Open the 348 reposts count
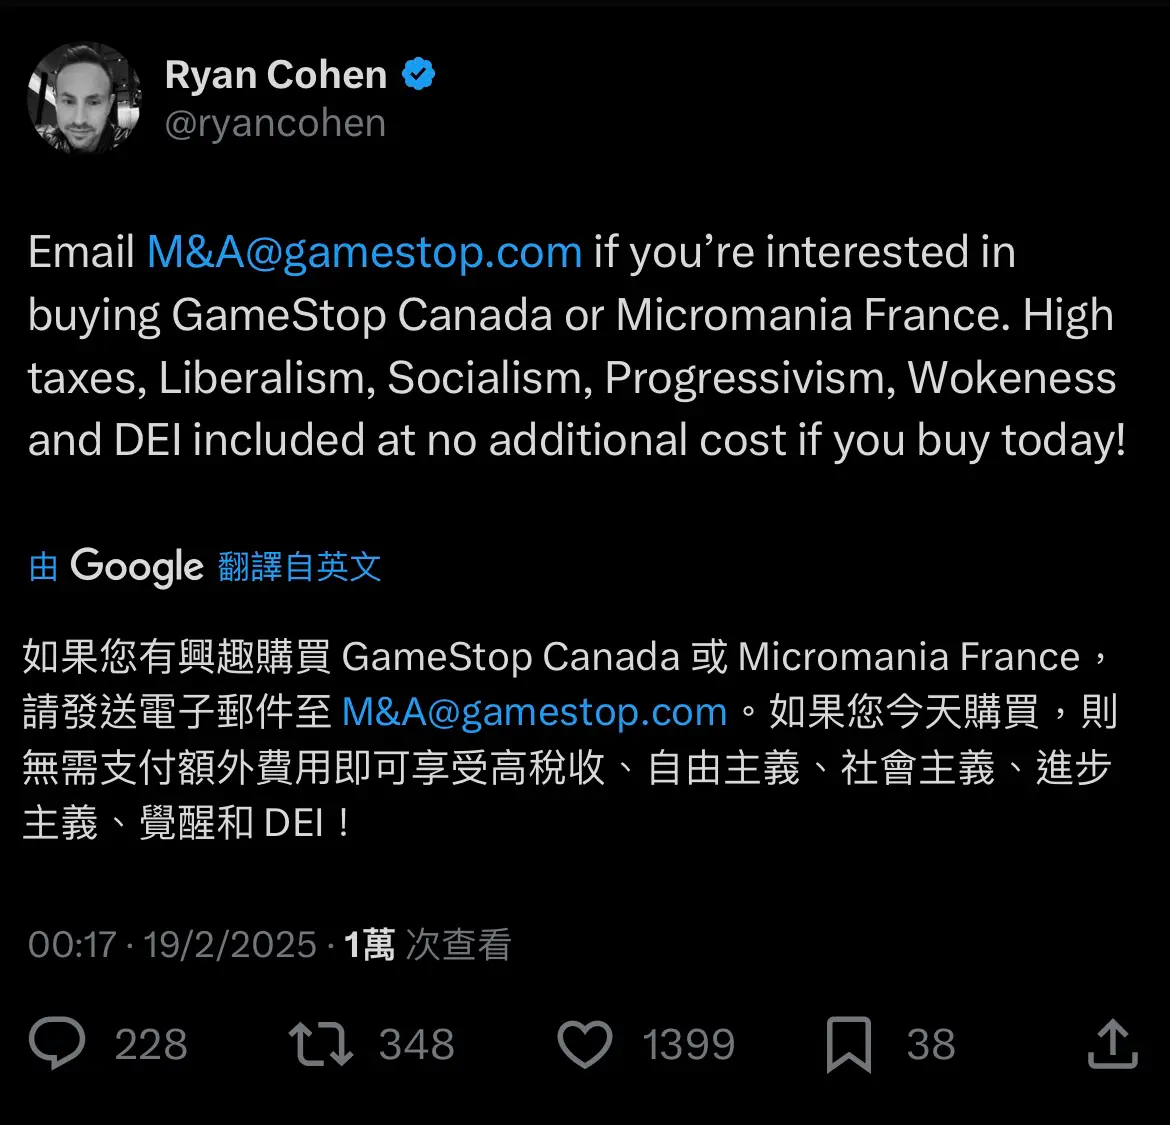Image resolution: width=1170 pixels, height=1125 pixels. (416, 1044)
